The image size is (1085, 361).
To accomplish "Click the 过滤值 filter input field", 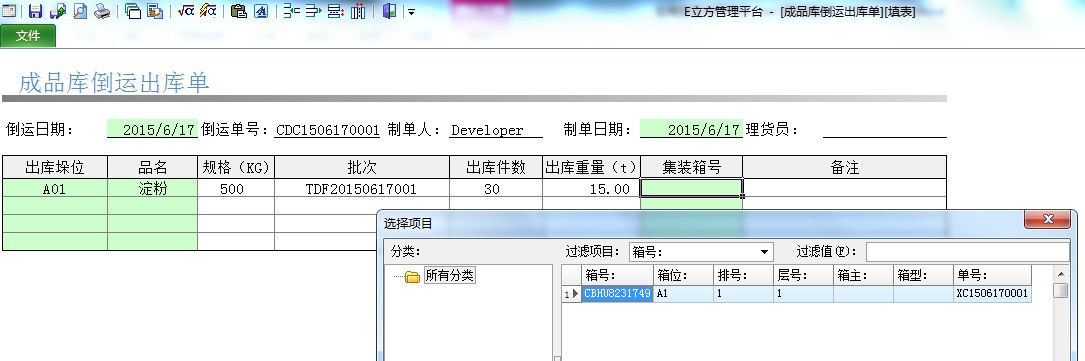I will point(967,252).
